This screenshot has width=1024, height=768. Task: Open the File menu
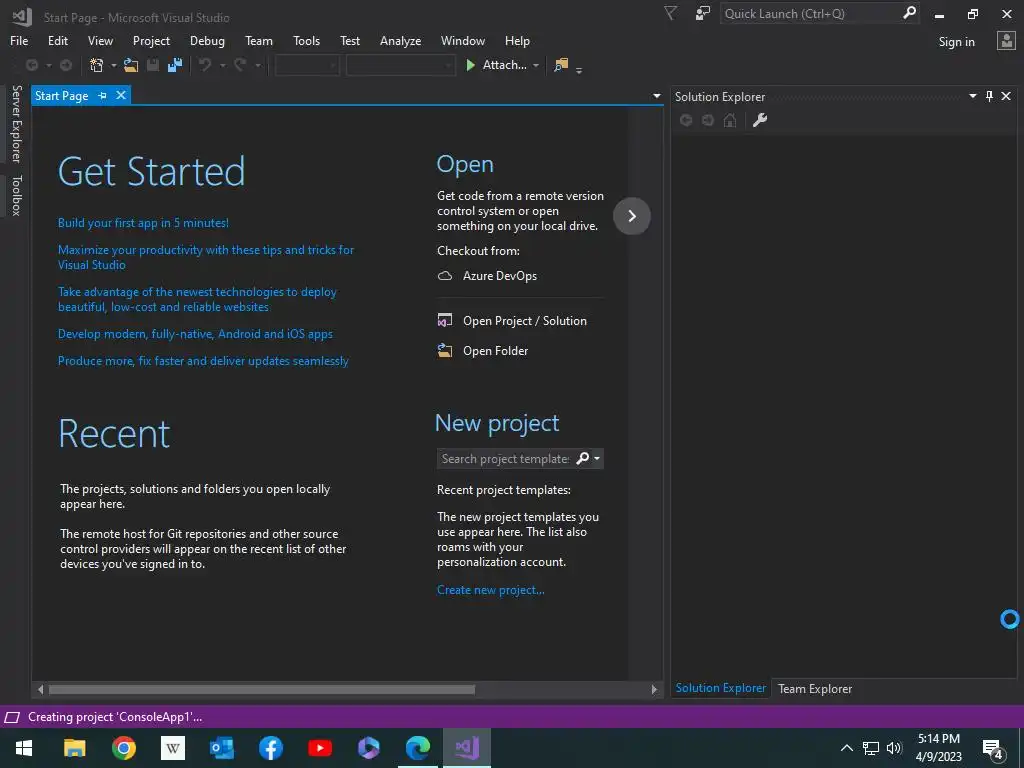tap(19, 40)
